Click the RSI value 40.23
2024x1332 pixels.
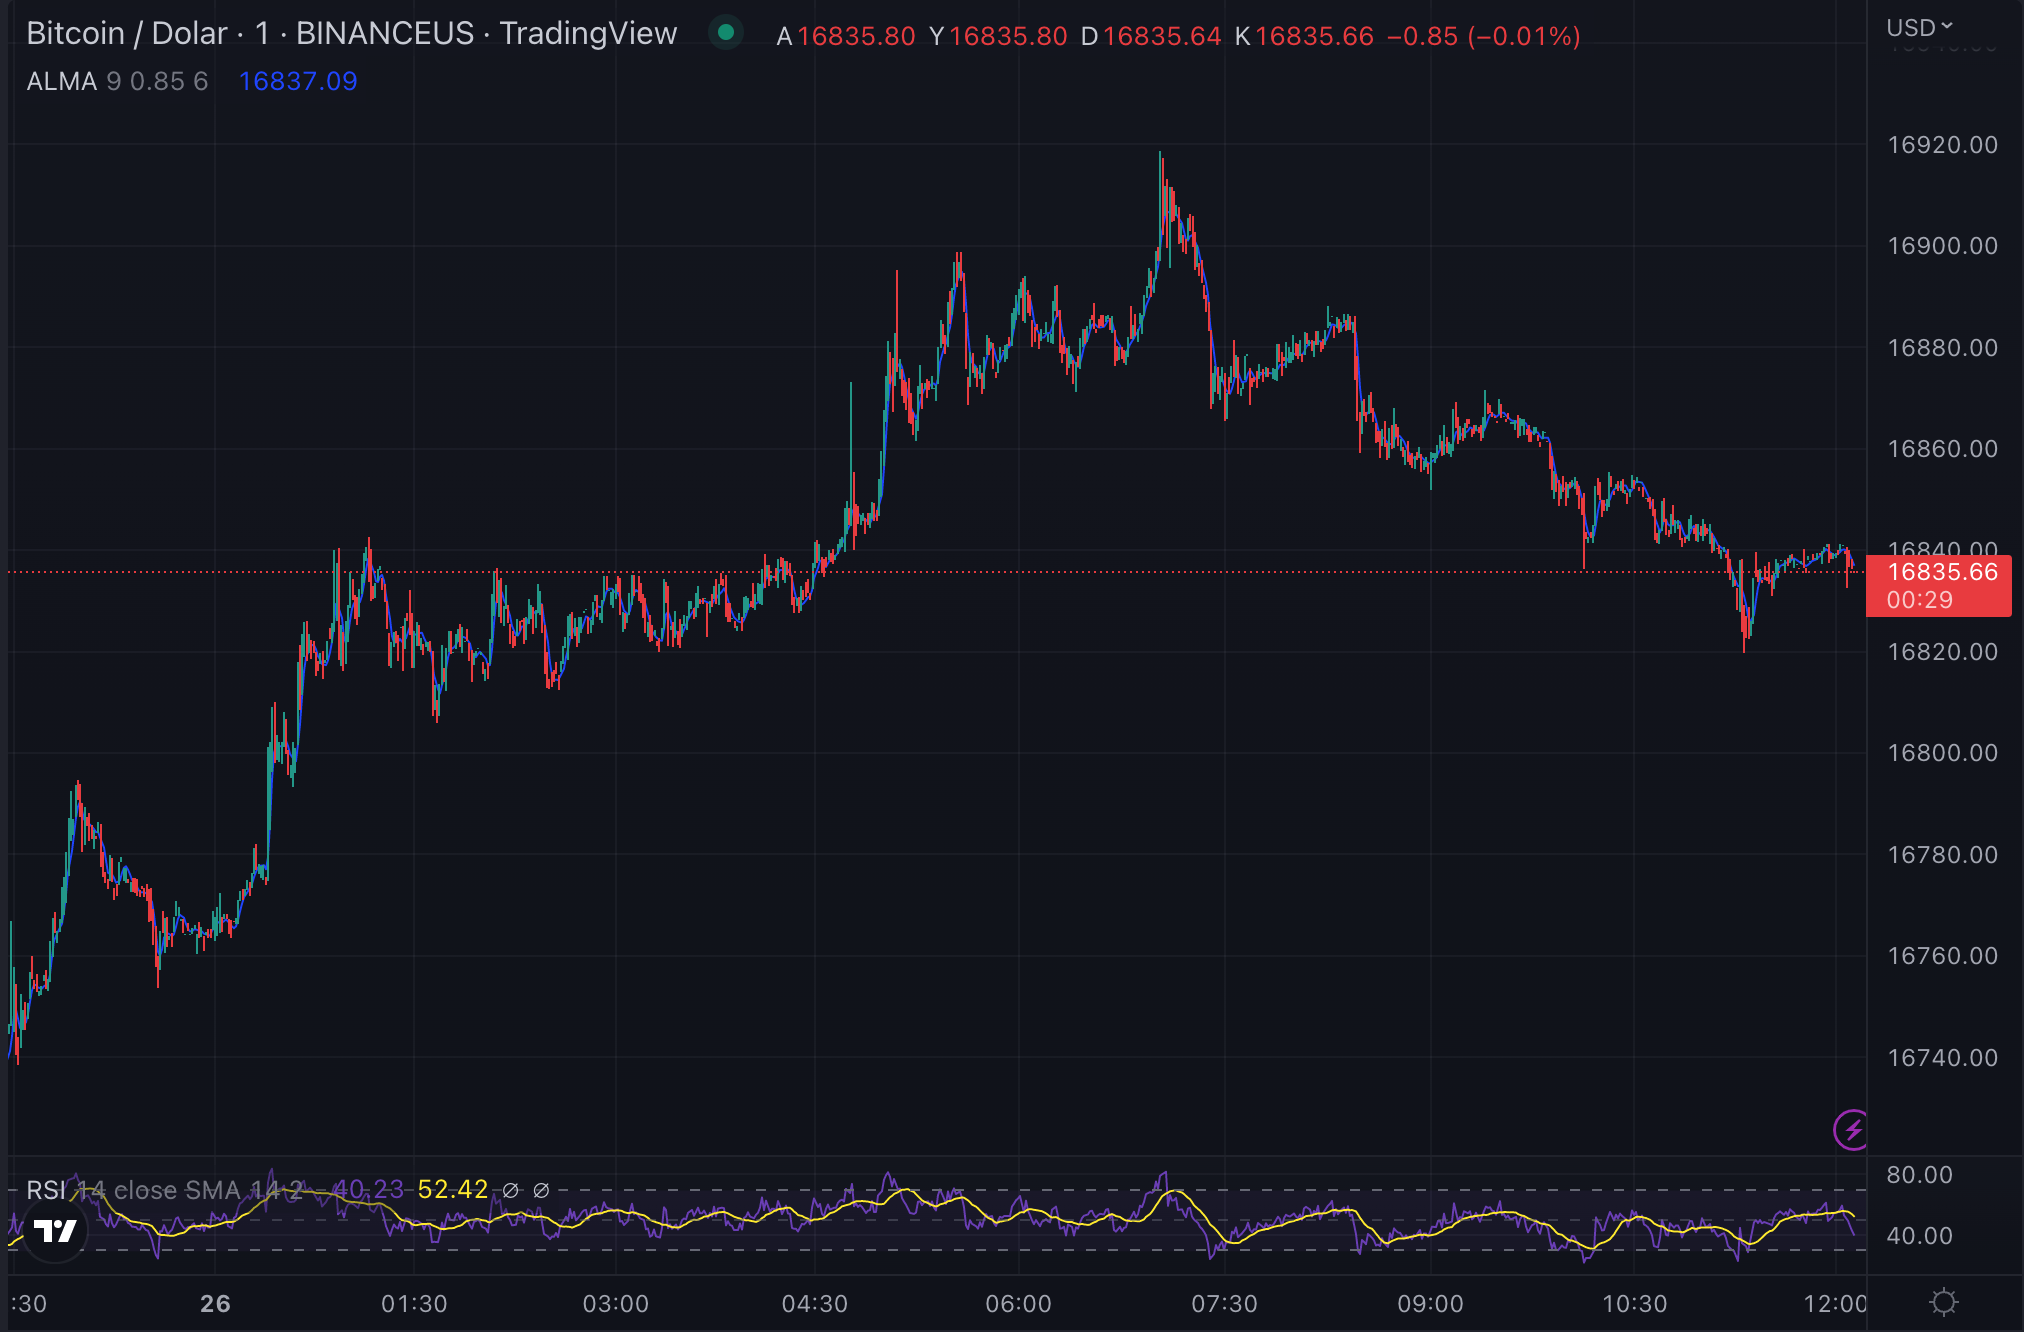tap(368, 1189)
